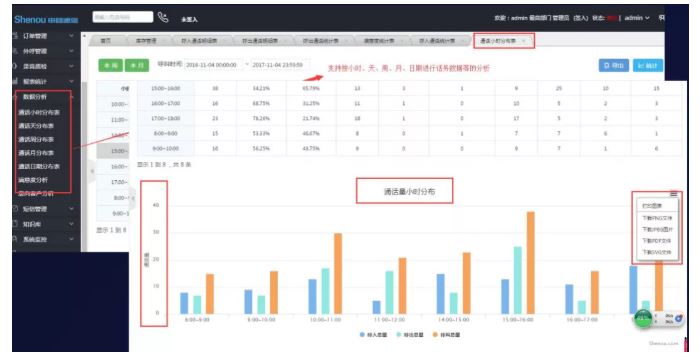Close the 通话小时分布表 tab via its x
Image resolution: width=699 pixels, height=362 pixels.
tap(523, 41)
